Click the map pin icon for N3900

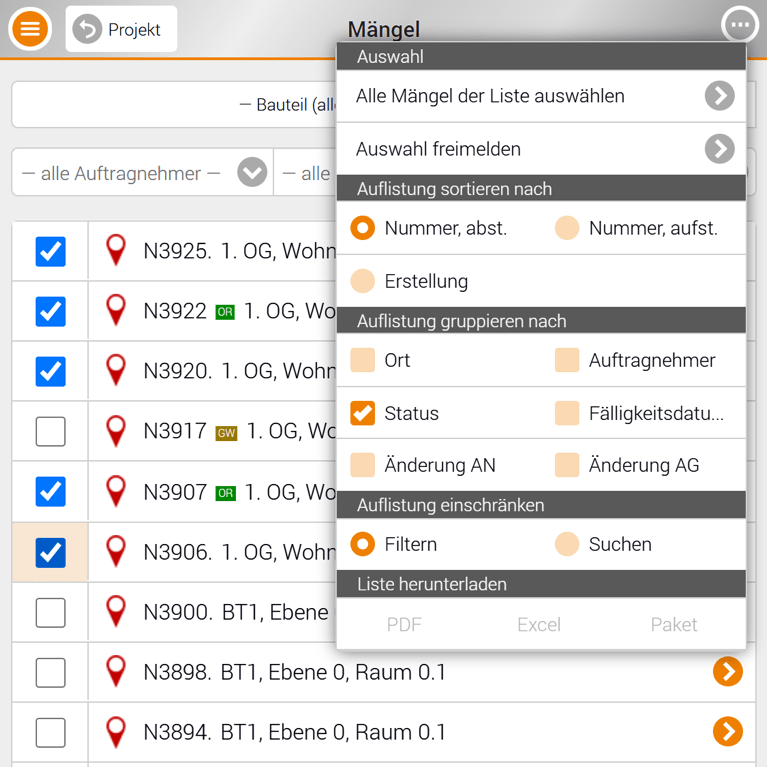pyautogui.click(x=117, y=612)
